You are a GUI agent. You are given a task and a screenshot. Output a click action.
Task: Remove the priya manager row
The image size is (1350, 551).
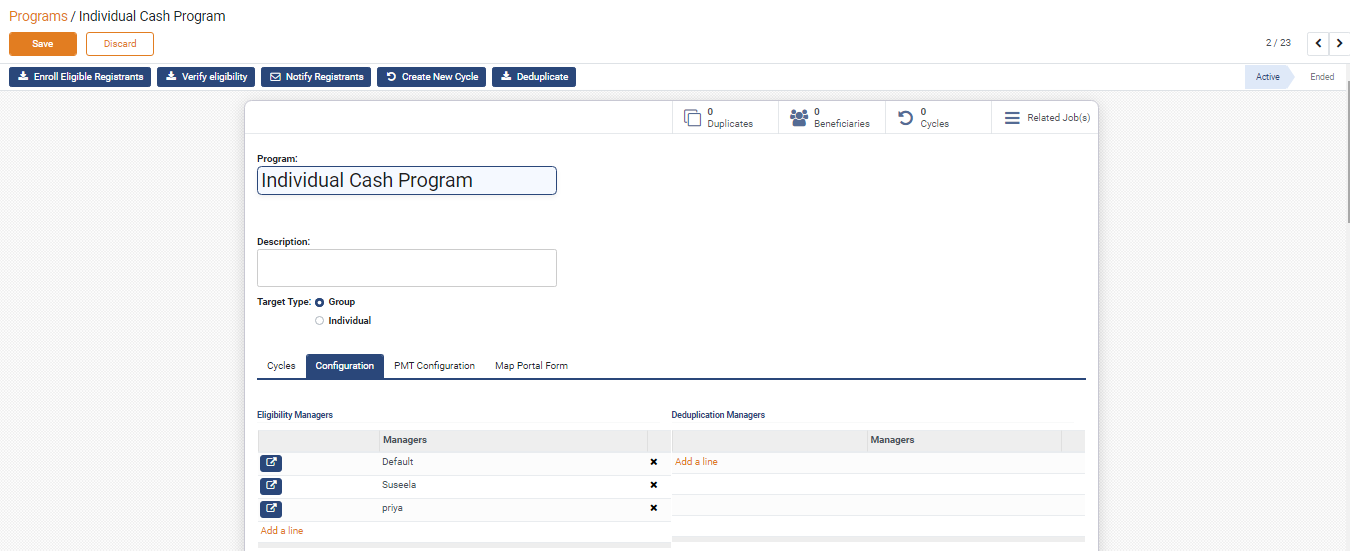[654, 508]
